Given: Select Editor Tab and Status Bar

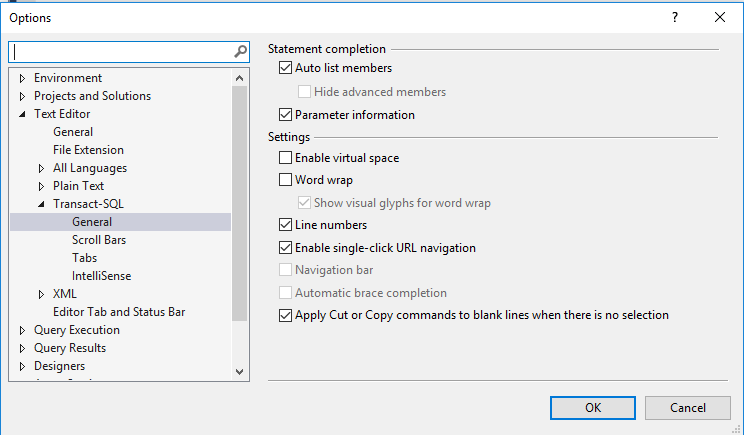Looking at the screenshot, I should [119, 312].
